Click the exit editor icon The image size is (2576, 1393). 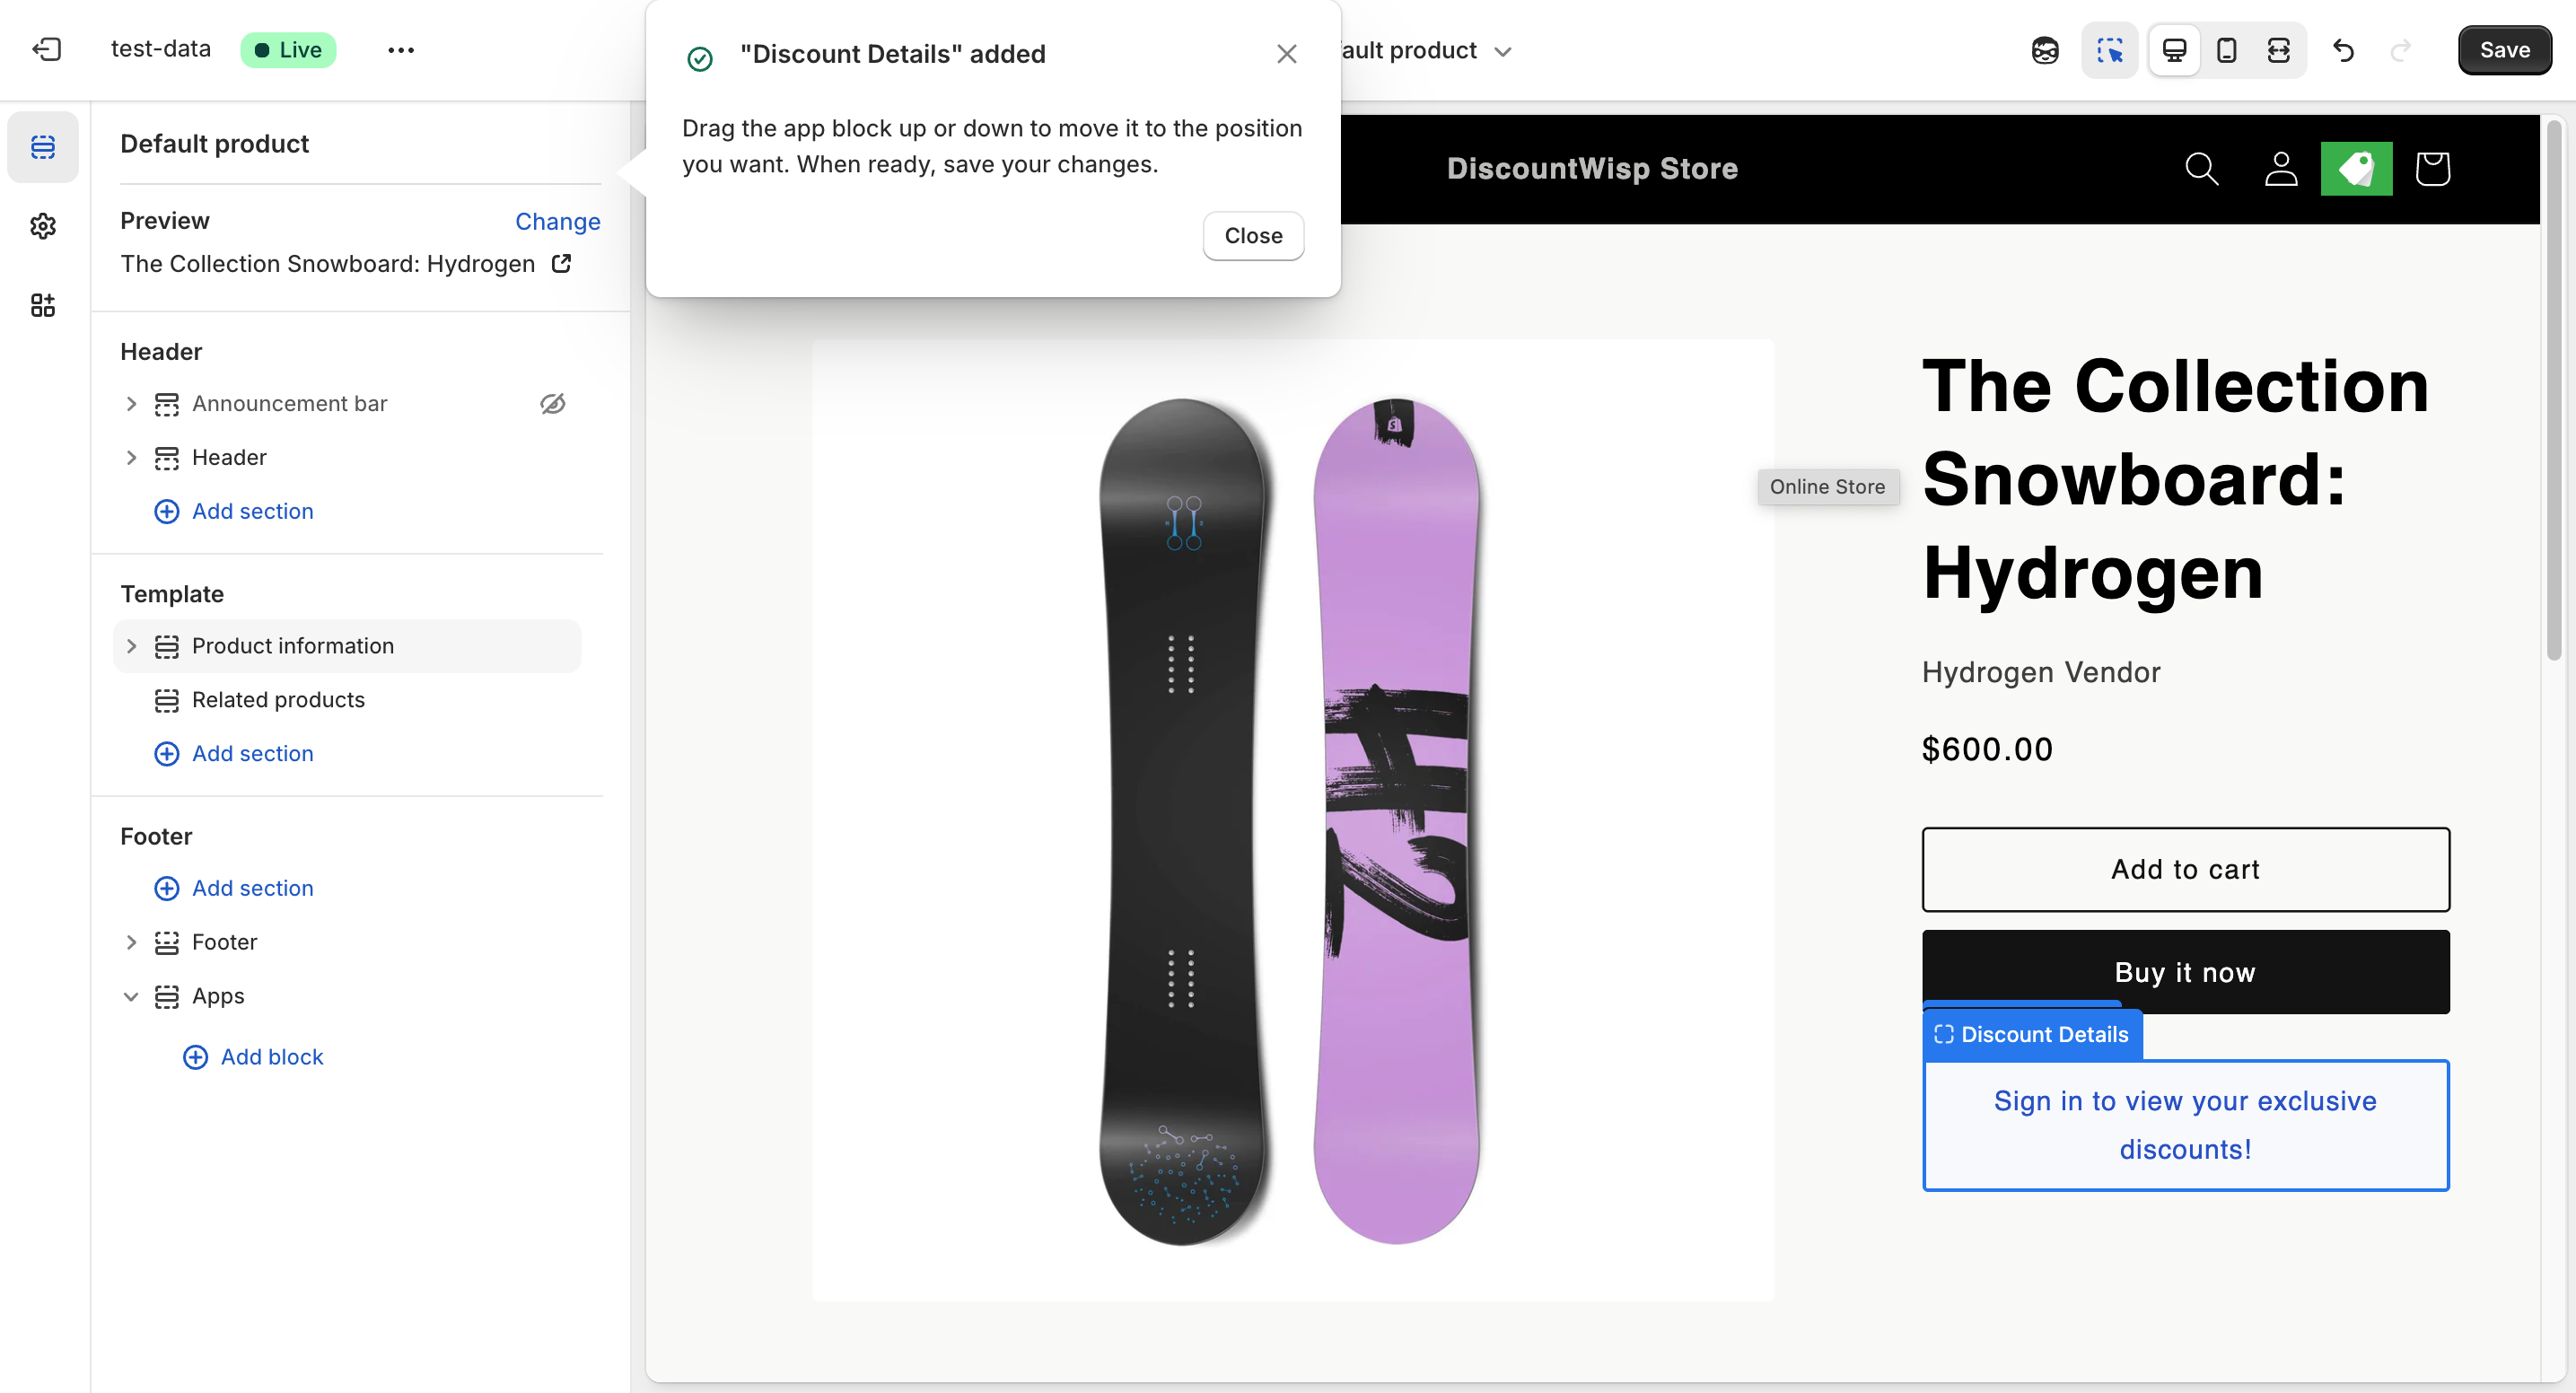click(x=47, y=49)
